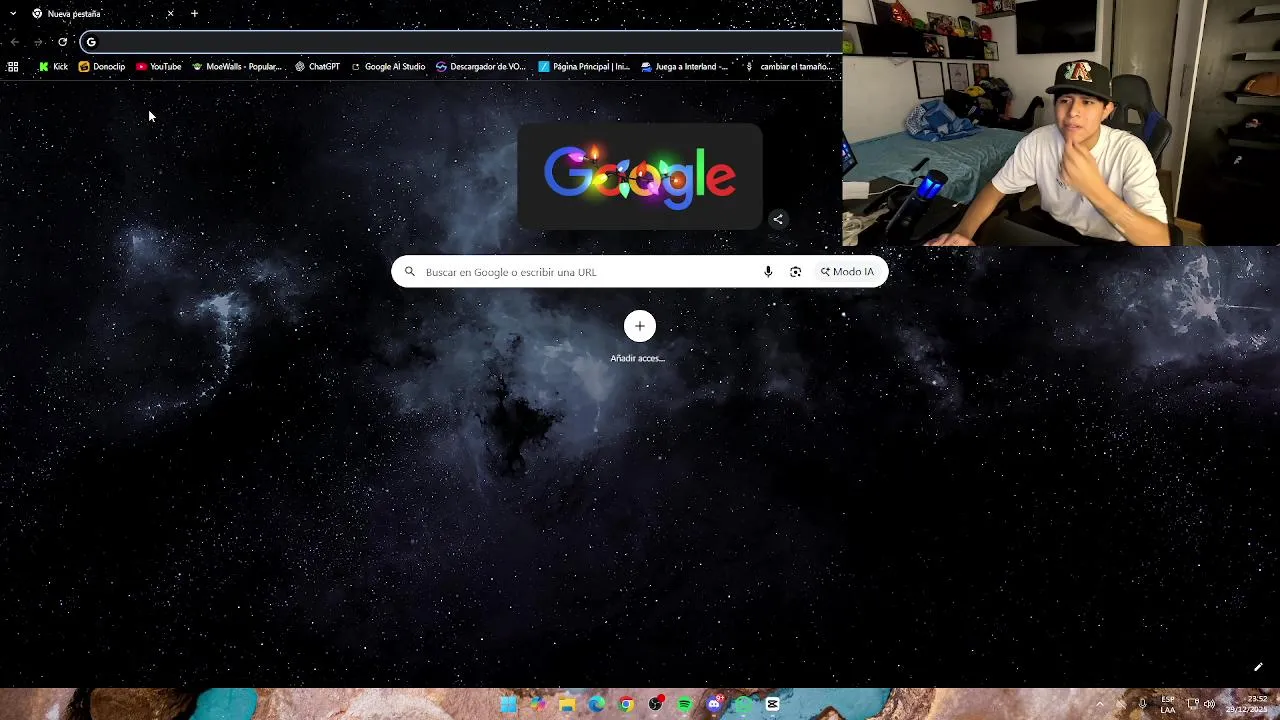This screenshot has height=720, width=1280.
Task: Click the microphone tray icon
Action: click(x=1142, y=704)
